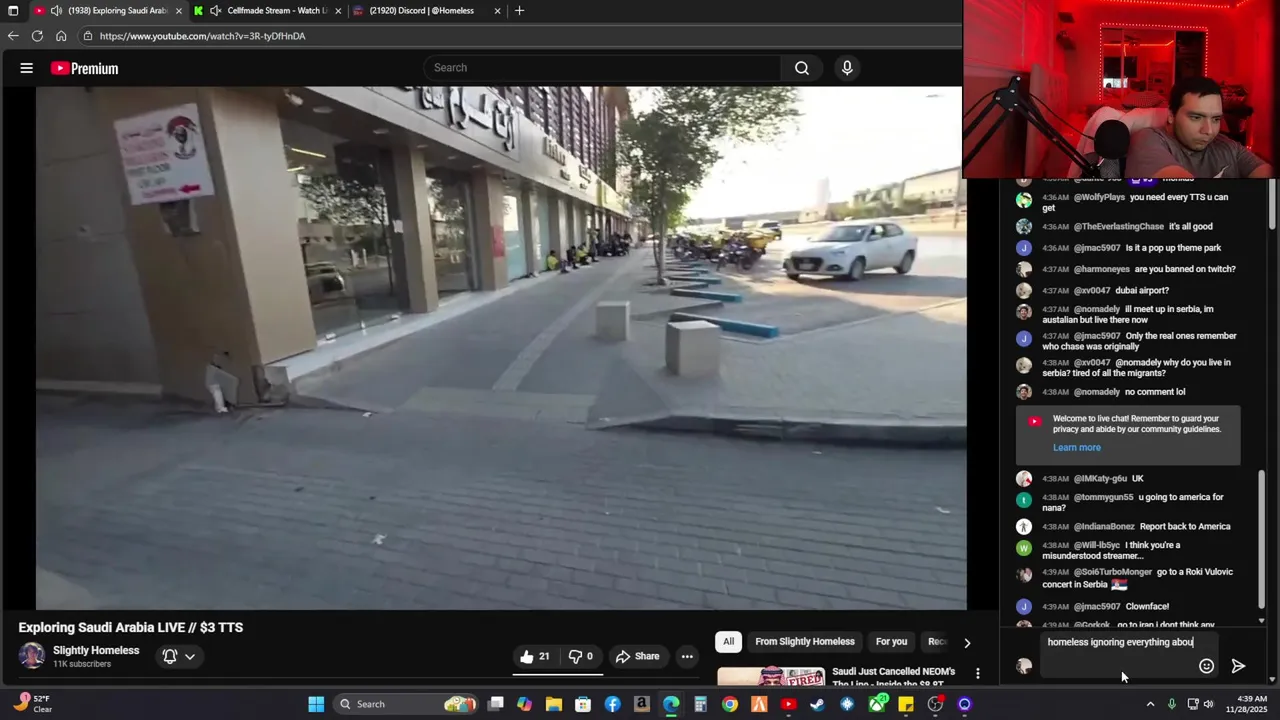Open the Slightly Homeless channel avatar

click(x=32, y=656)
